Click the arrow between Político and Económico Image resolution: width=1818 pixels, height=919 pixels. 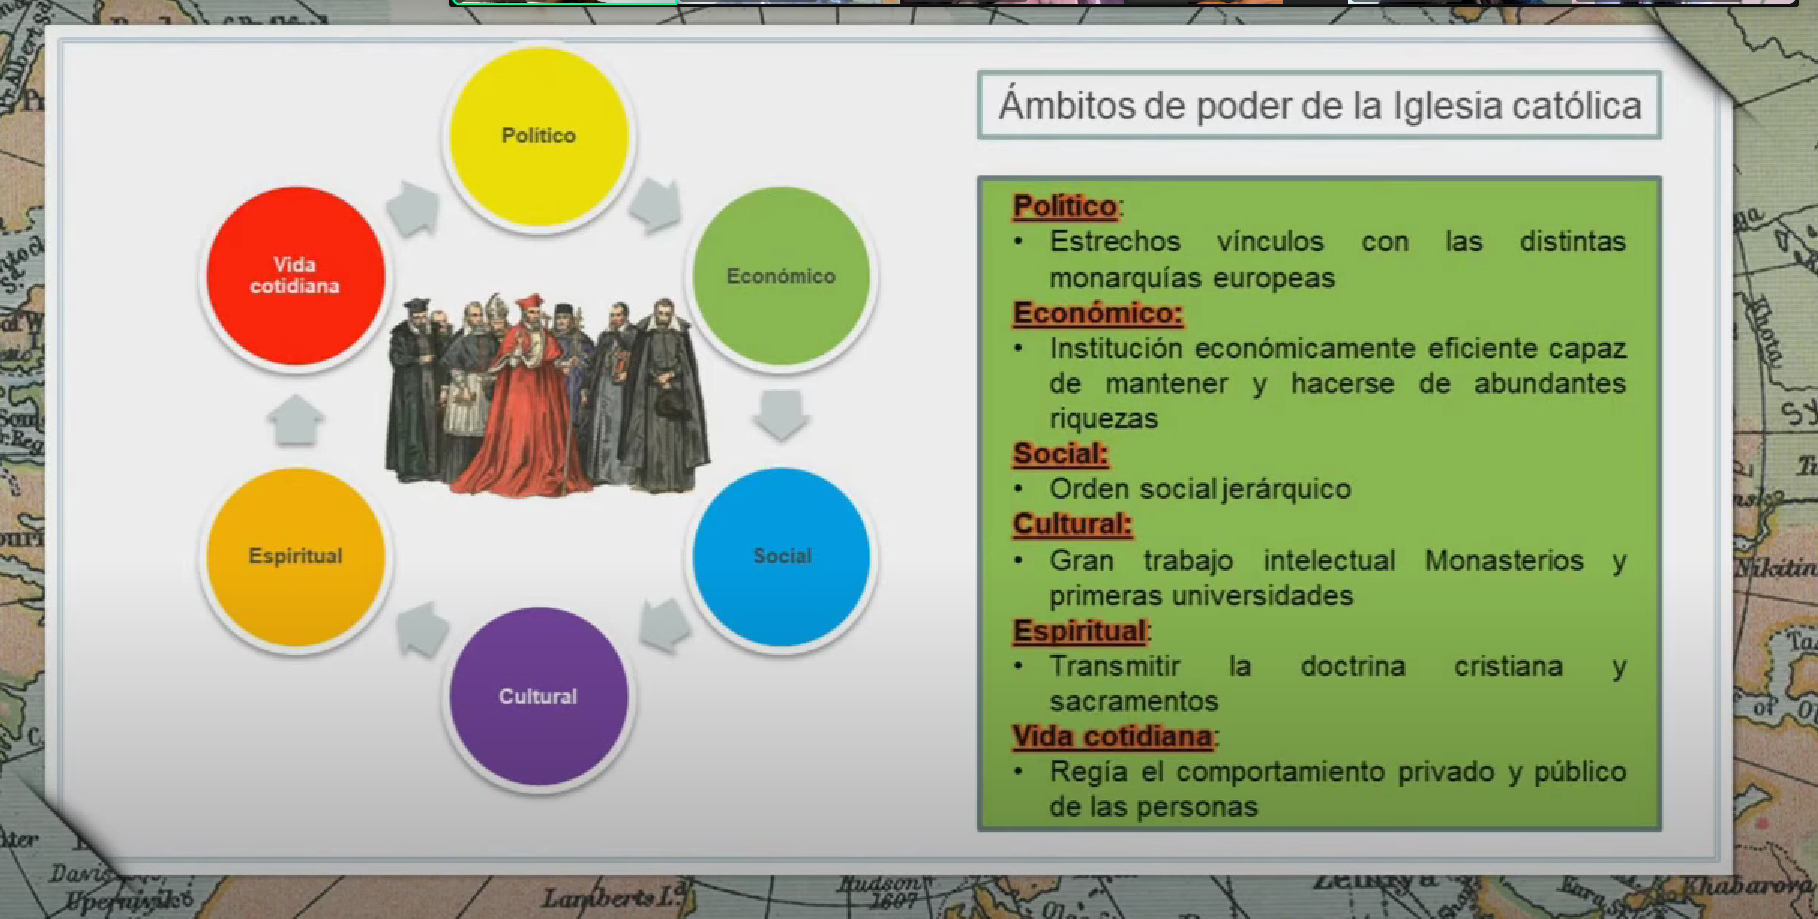pos(656,205)
